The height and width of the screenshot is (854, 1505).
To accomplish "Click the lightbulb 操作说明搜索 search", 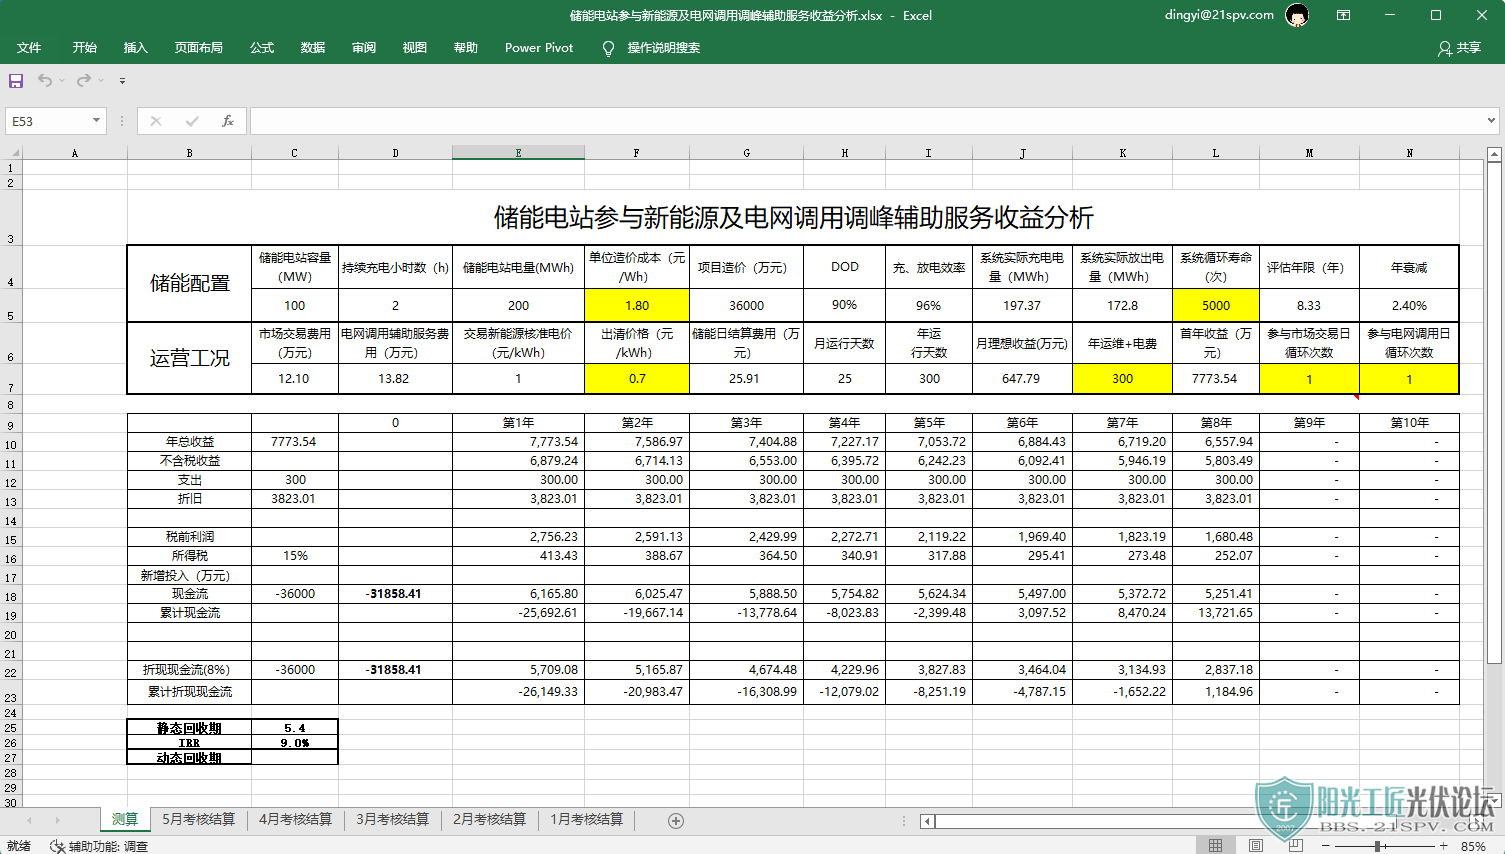I will pyautogui.click(x=651, y=48).
